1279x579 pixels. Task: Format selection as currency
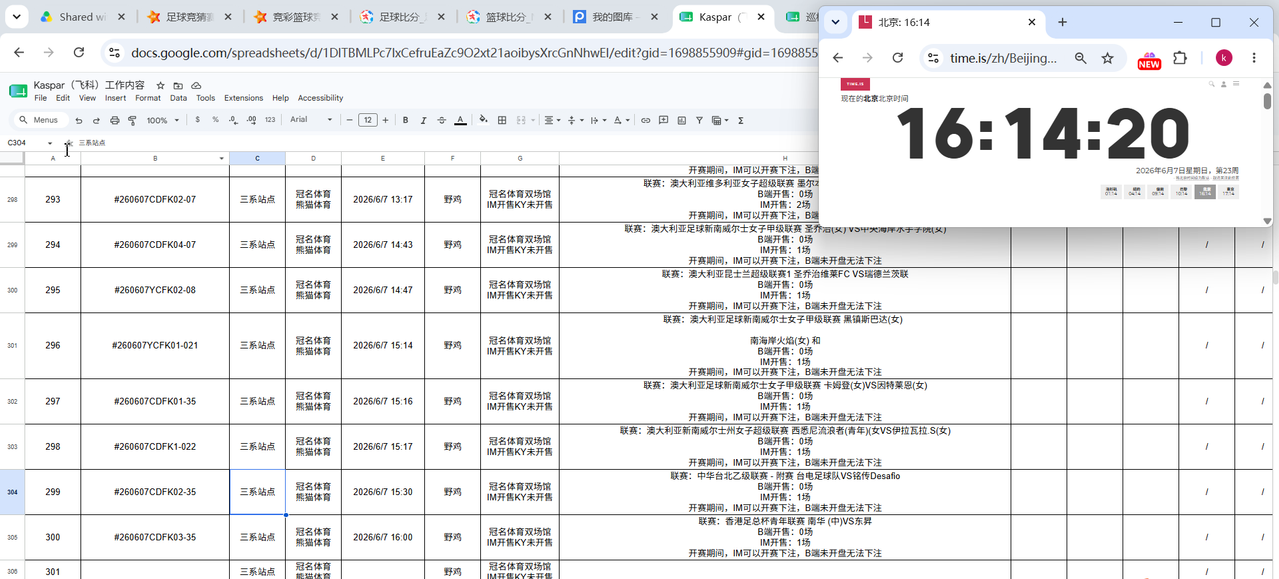coord(198,120)
